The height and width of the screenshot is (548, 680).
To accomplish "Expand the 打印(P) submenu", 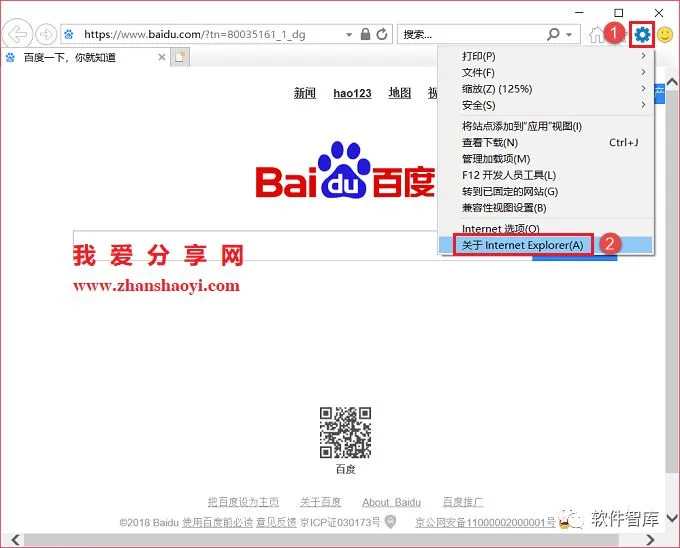I will coord(546,56).
